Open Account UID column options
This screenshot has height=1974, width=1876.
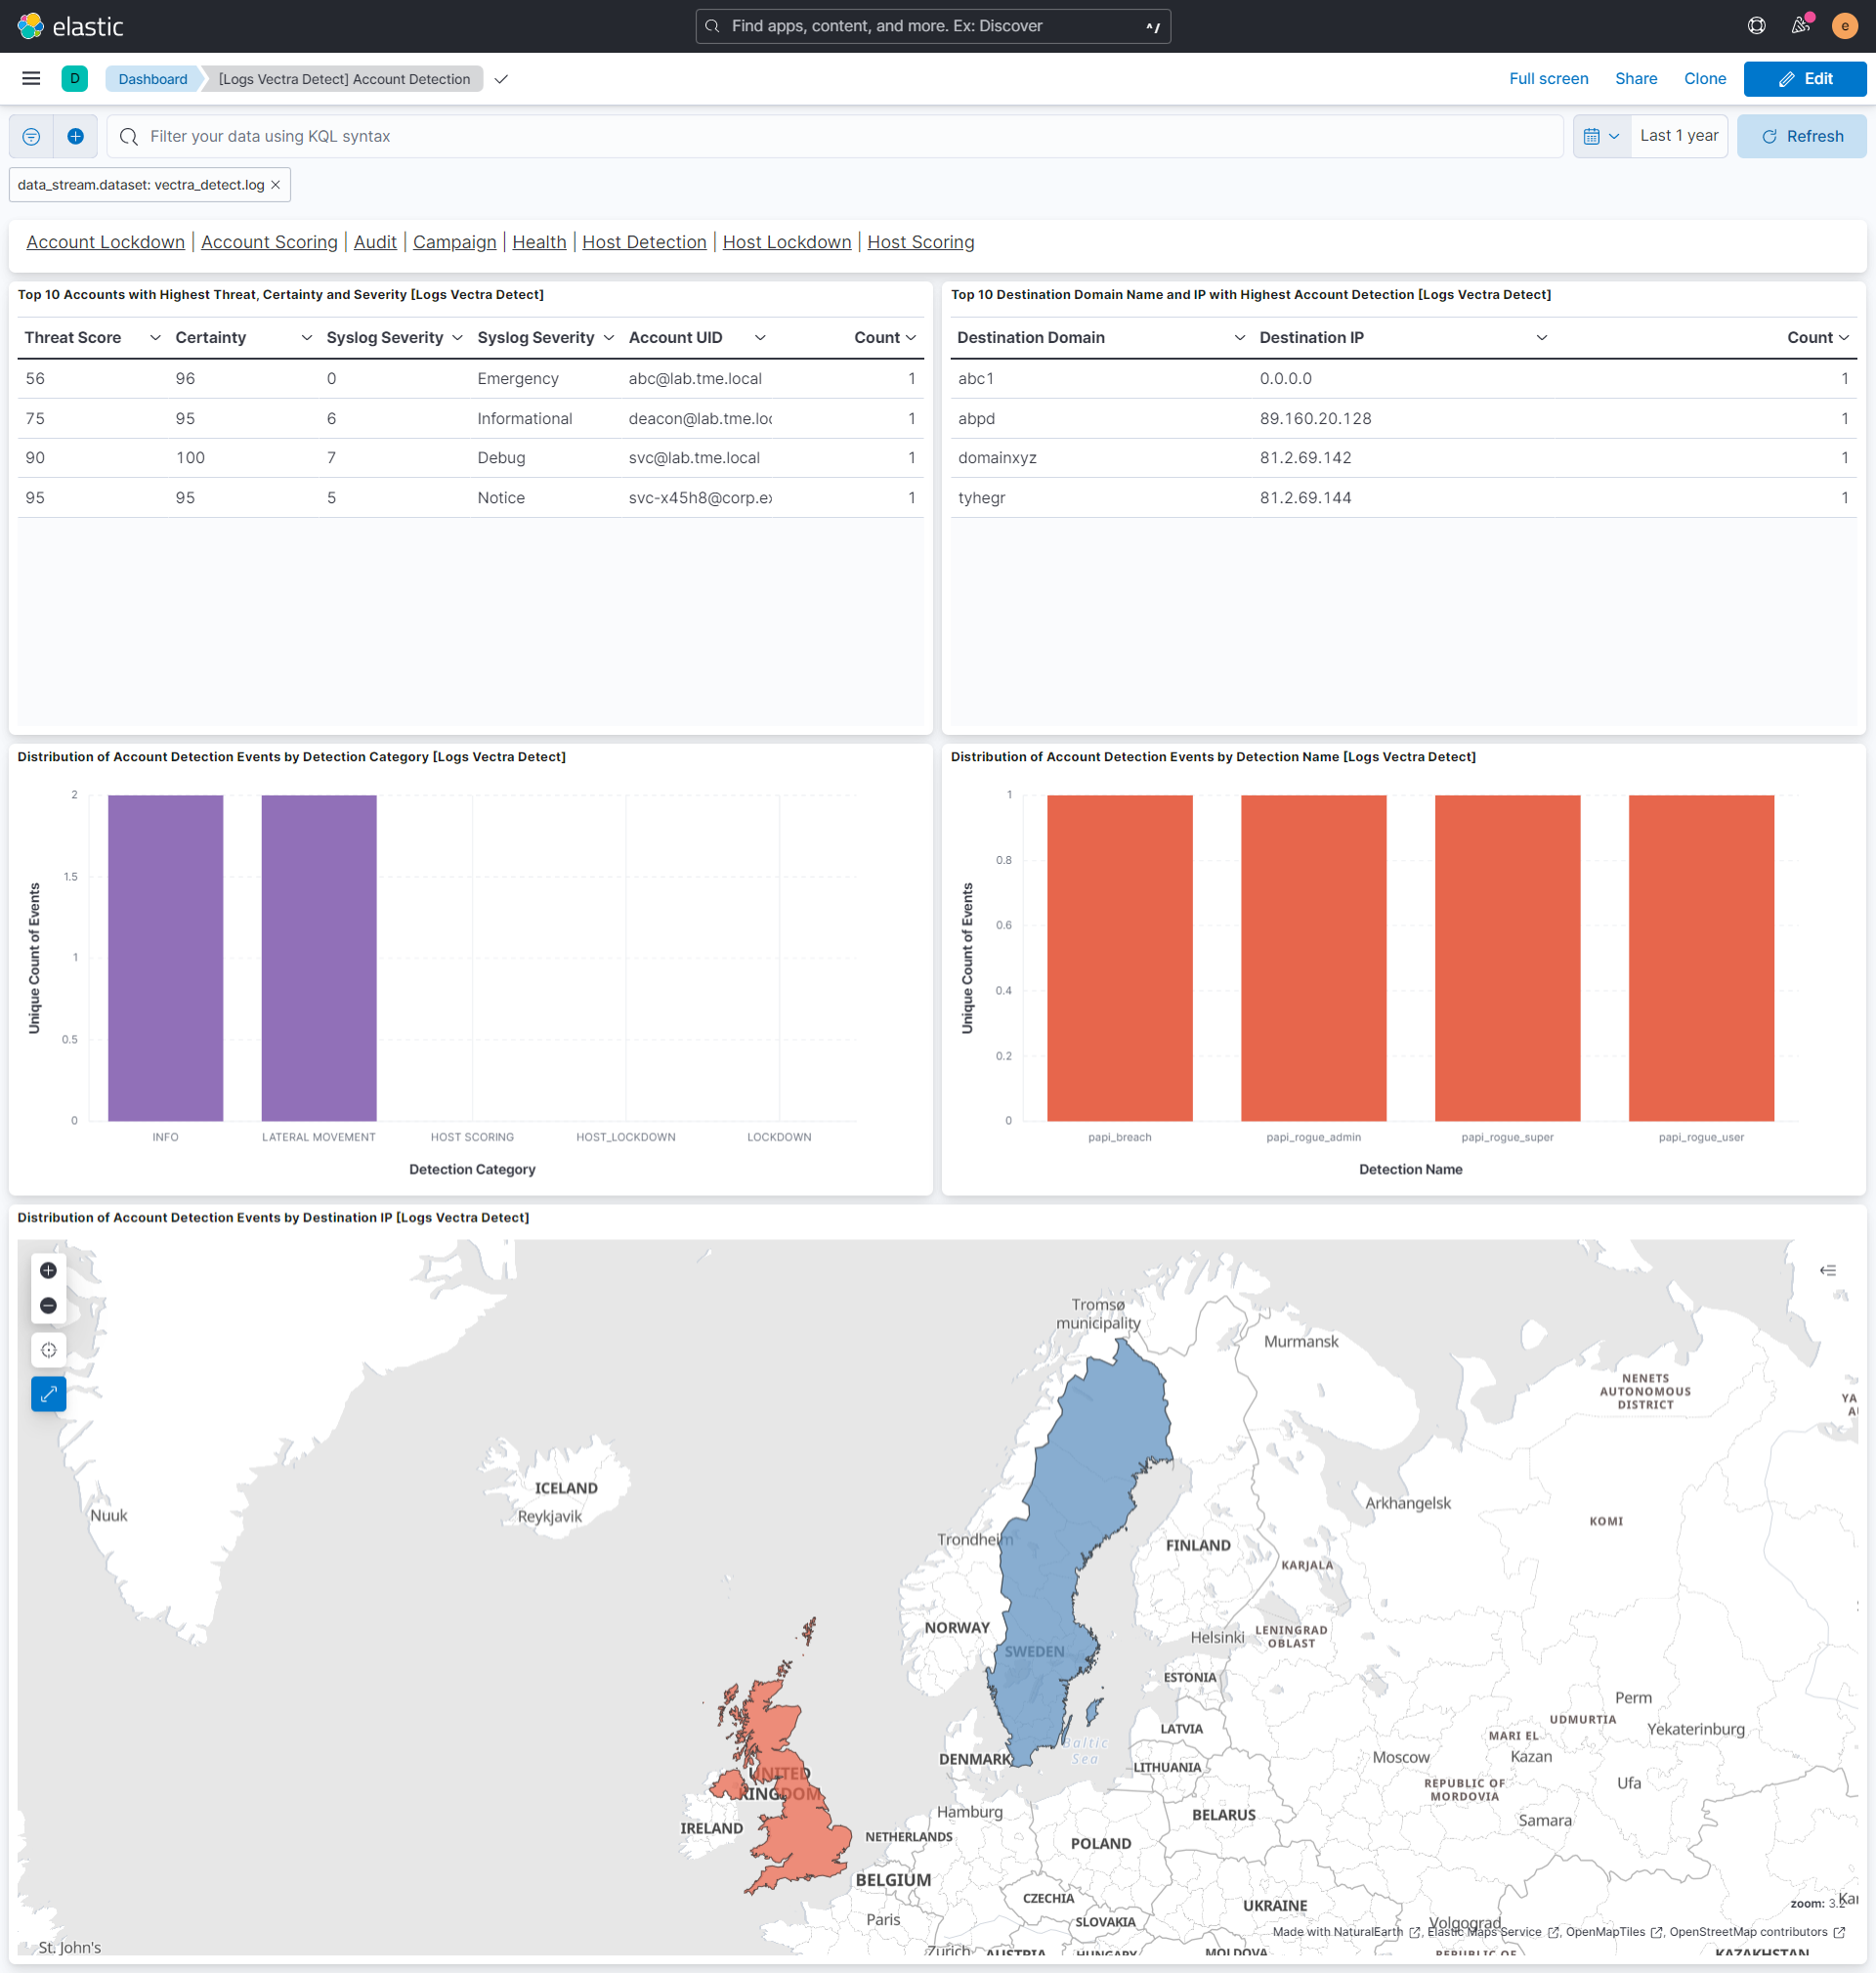760,338
